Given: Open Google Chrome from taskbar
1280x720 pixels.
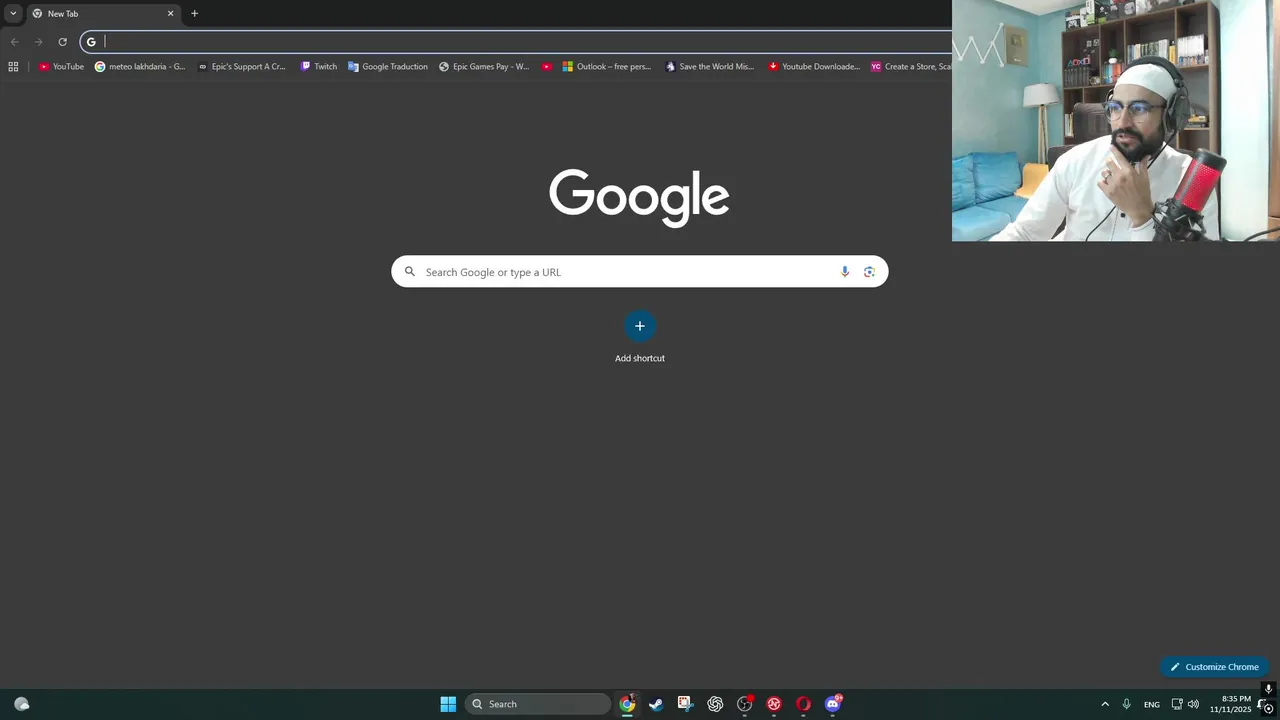Looking at the screenshot, I should [x=627, y=704].
